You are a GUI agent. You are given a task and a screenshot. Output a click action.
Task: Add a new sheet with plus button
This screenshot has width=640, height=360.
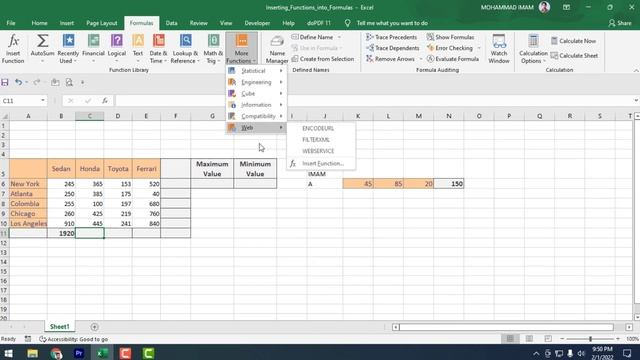pyautogui.click(x=94, y=327)
